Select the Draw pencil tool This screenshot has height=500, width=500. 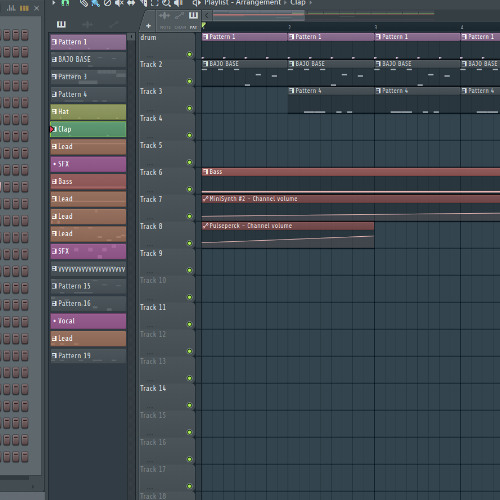coord(84,3)
